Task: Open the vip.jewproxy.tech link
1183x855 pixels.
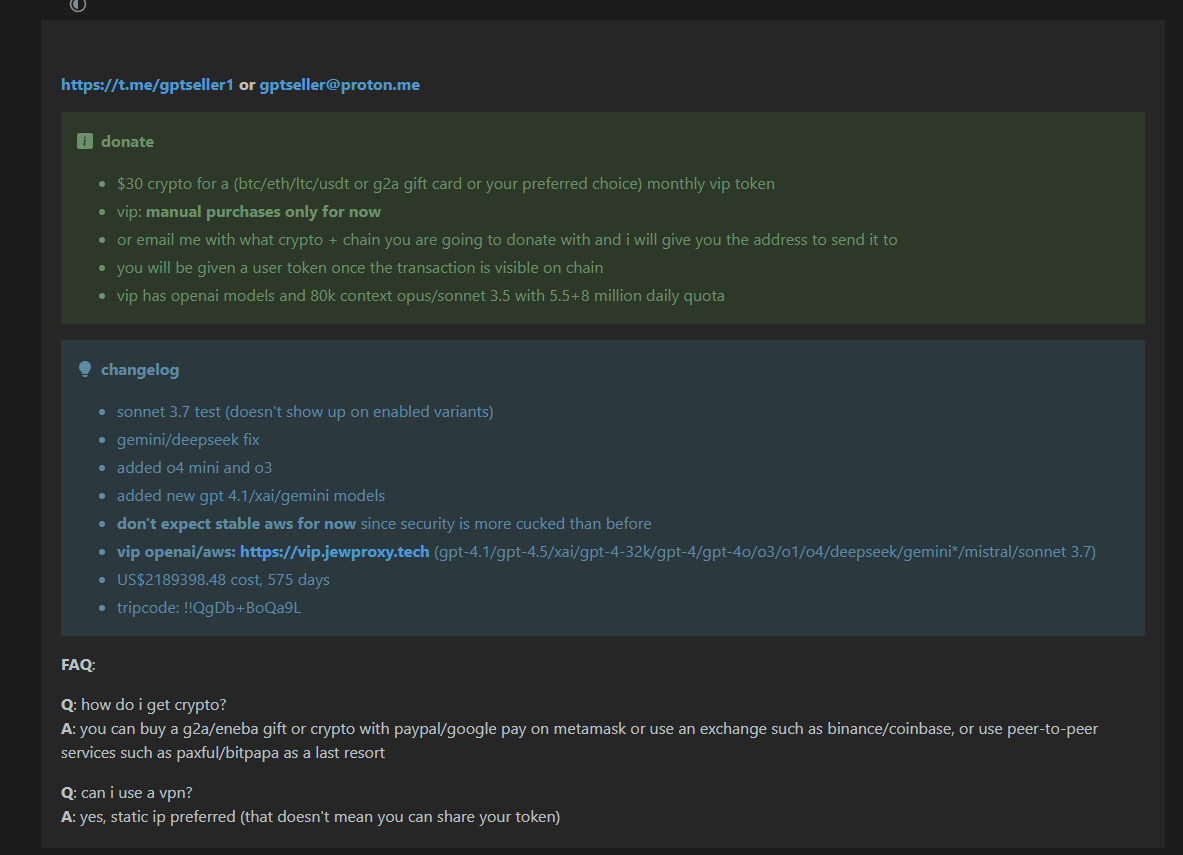Action: [x=334, y=552]
